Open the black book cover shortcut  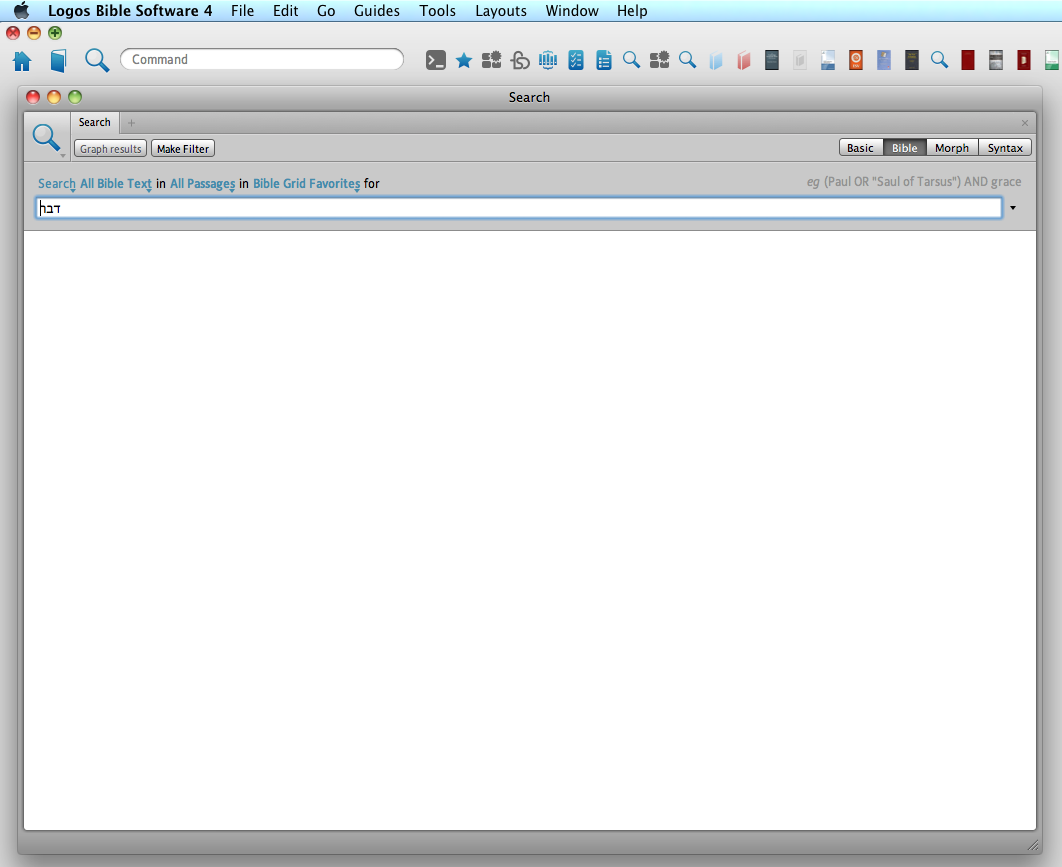pos(912,60)
